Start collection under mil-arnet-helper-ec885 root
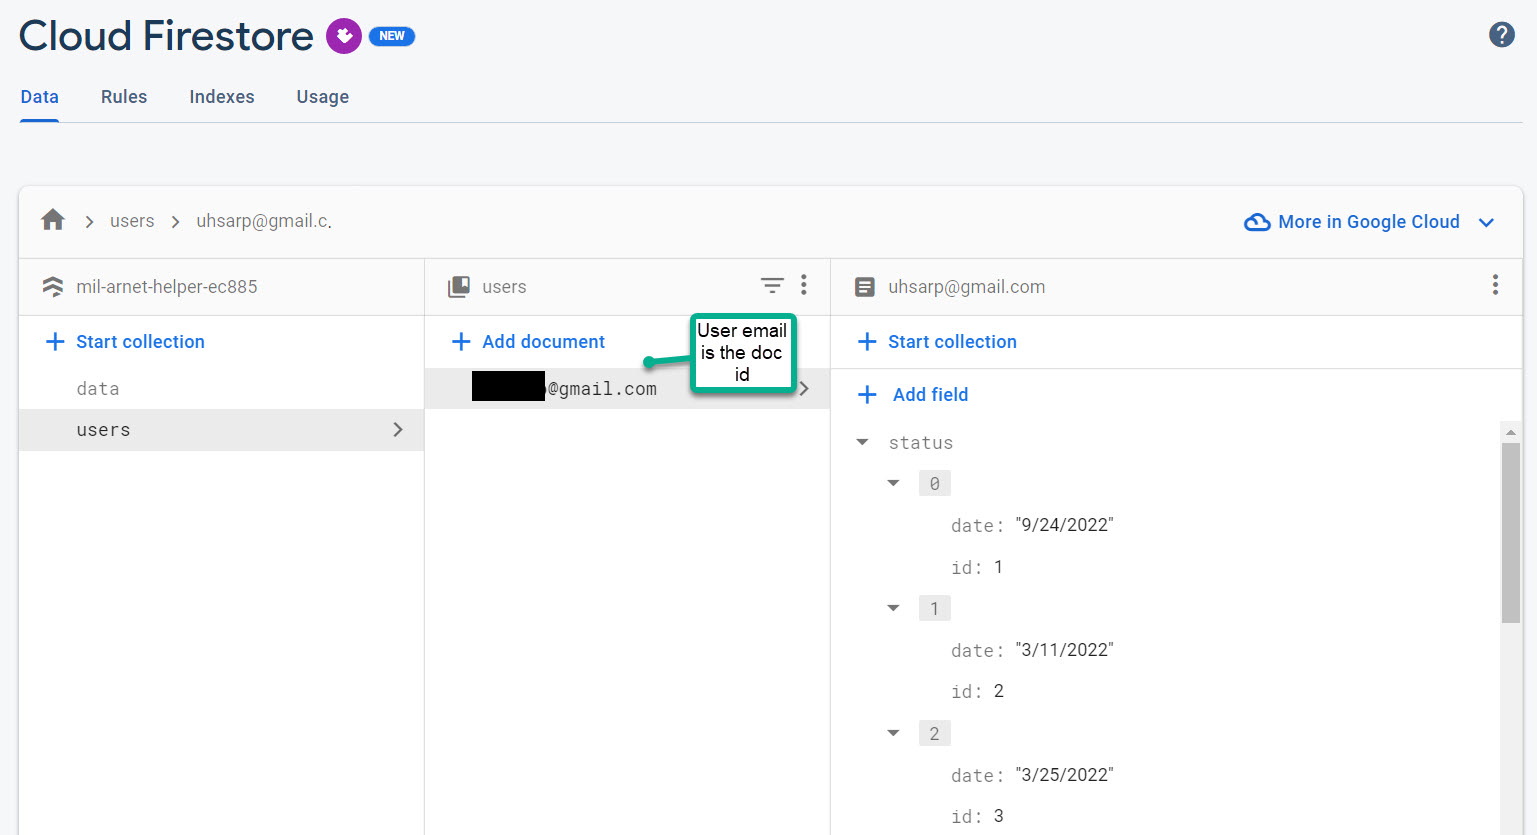This screenshot has height=835, width=1537. coord(125,342)
